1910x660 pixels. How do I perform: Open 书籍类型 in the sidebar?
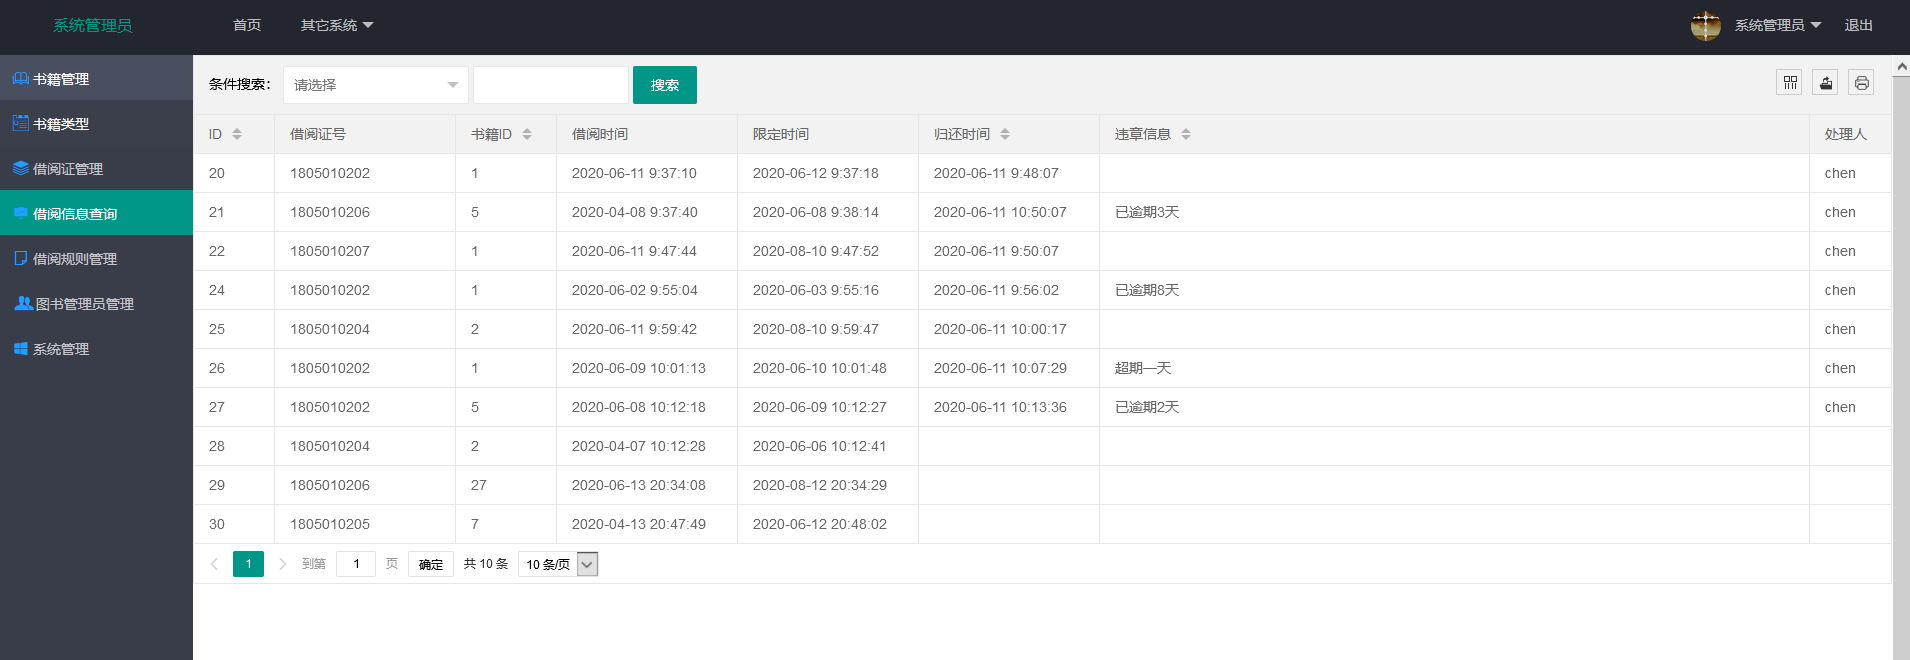[96, 123]
